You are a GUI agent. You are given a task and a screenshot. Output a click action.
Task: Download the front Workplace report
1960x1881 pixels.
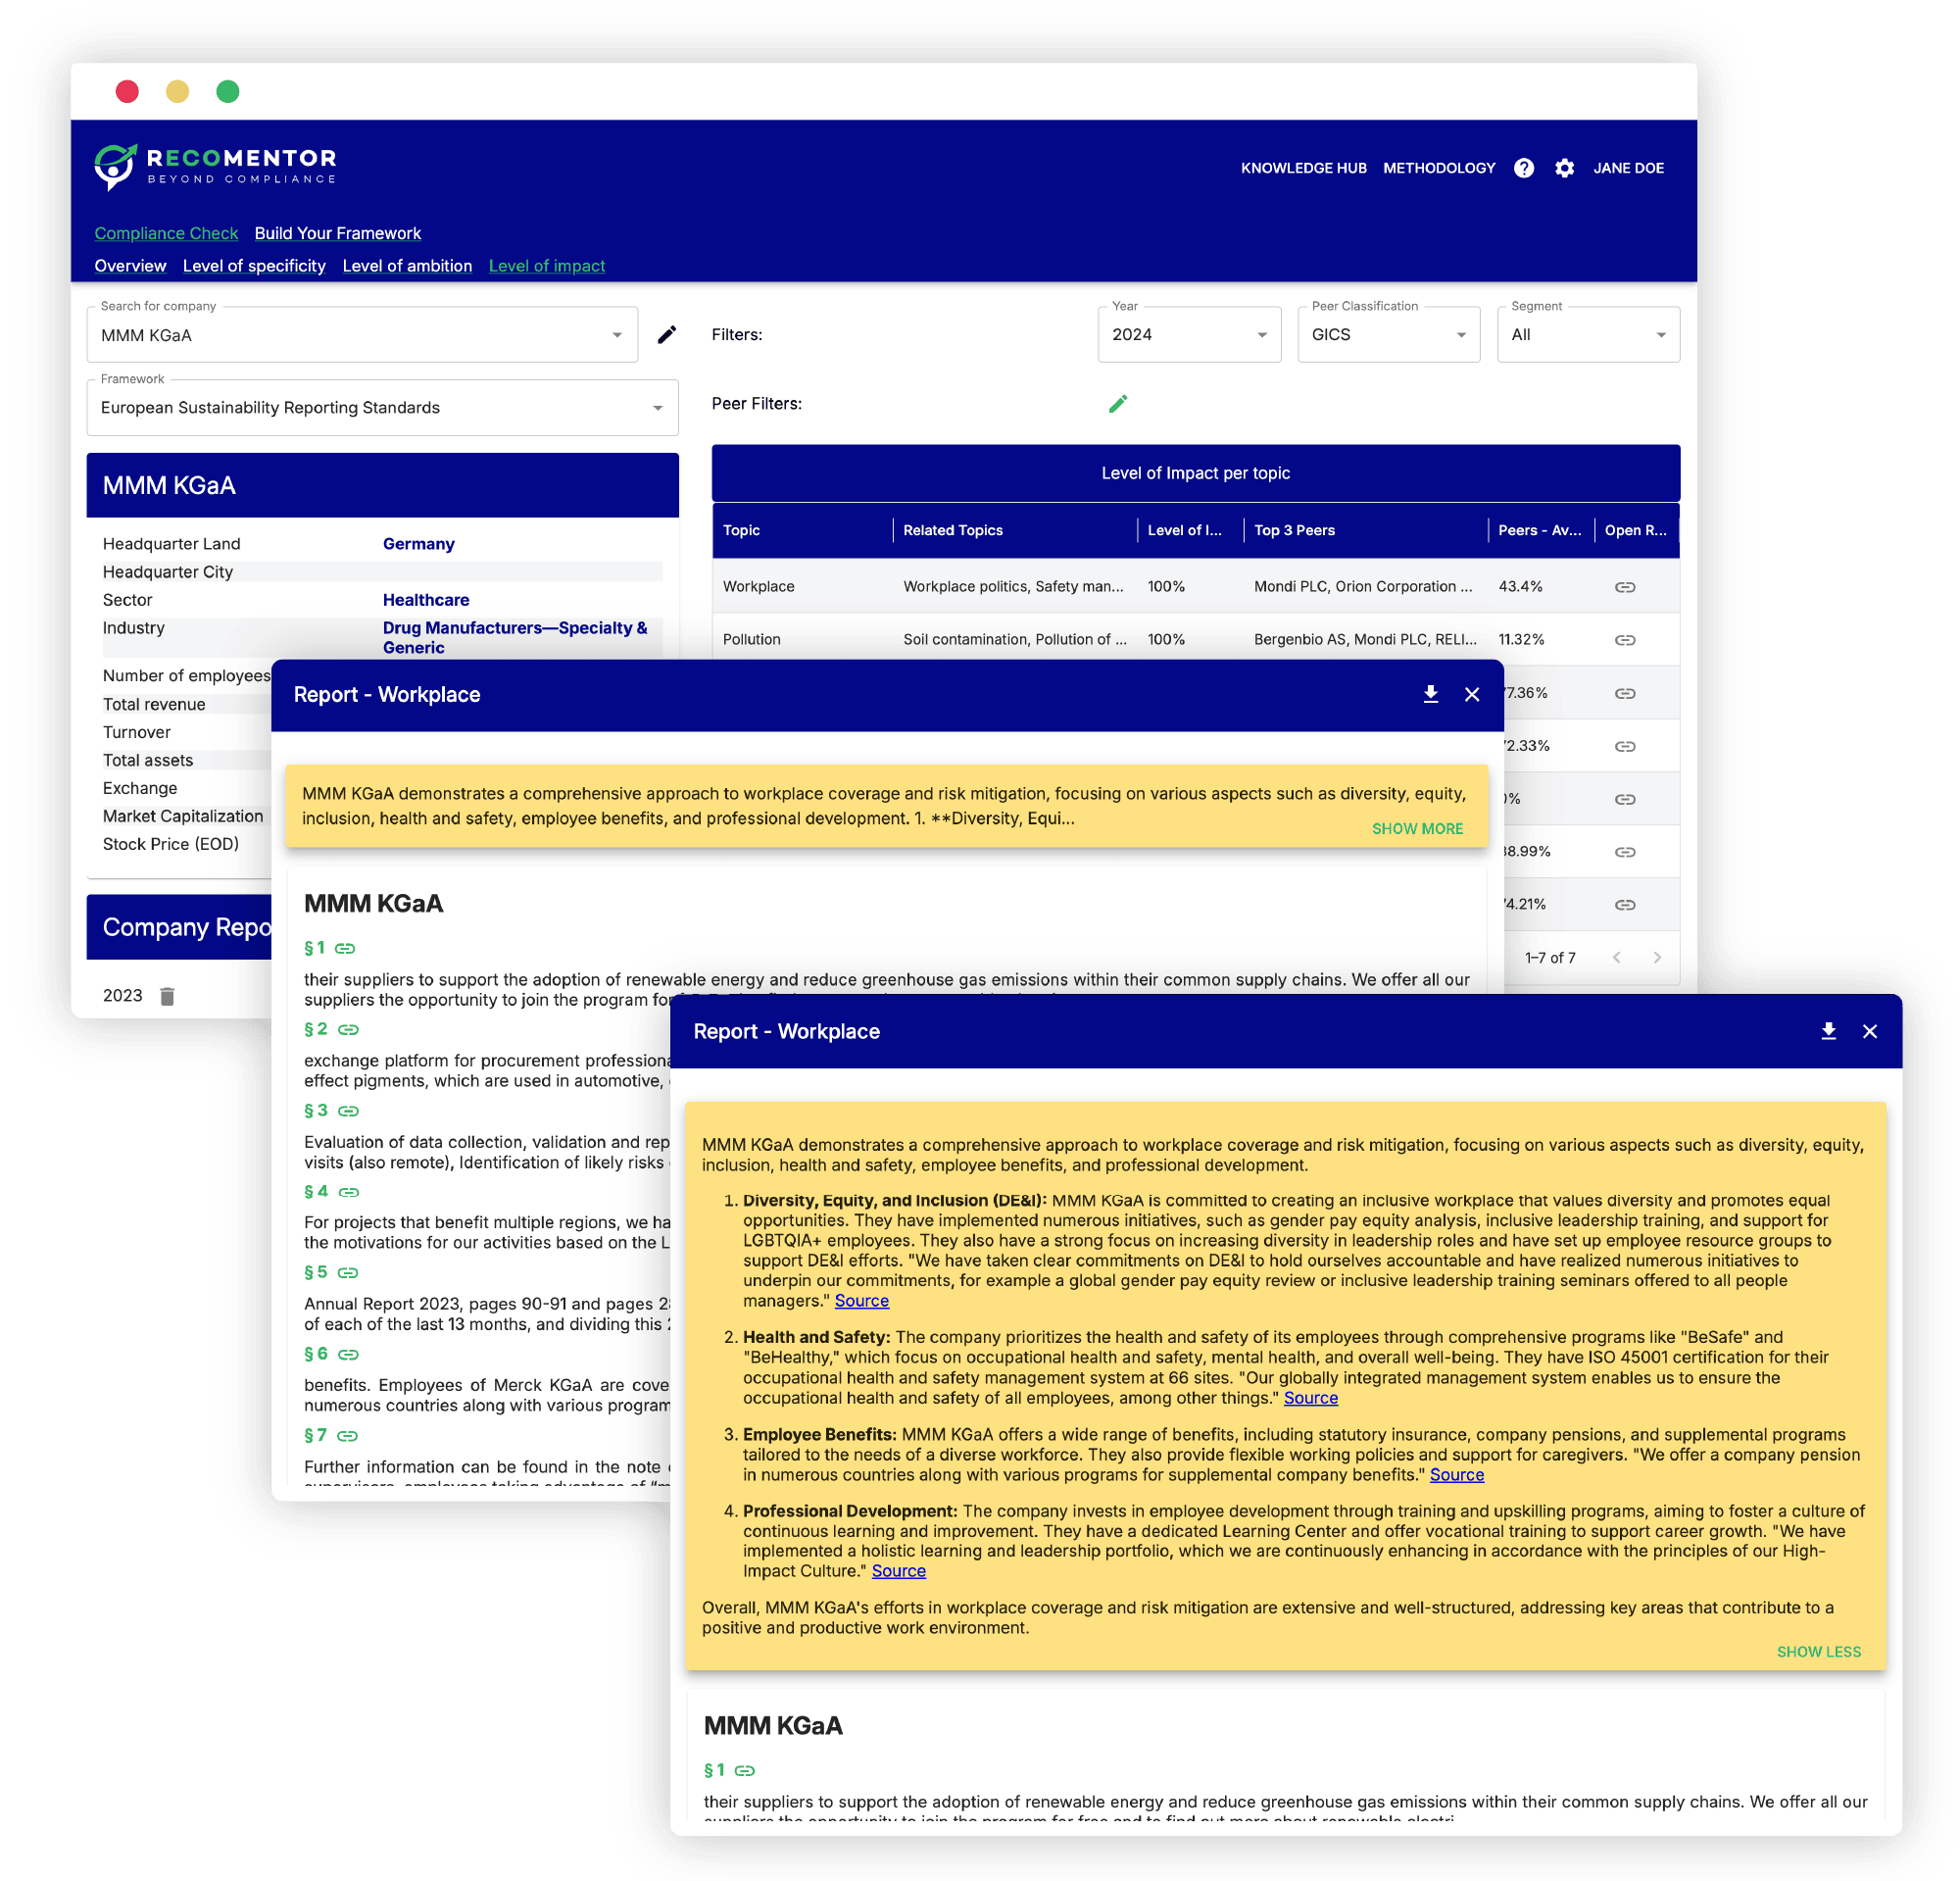tap(1829, 1031)
